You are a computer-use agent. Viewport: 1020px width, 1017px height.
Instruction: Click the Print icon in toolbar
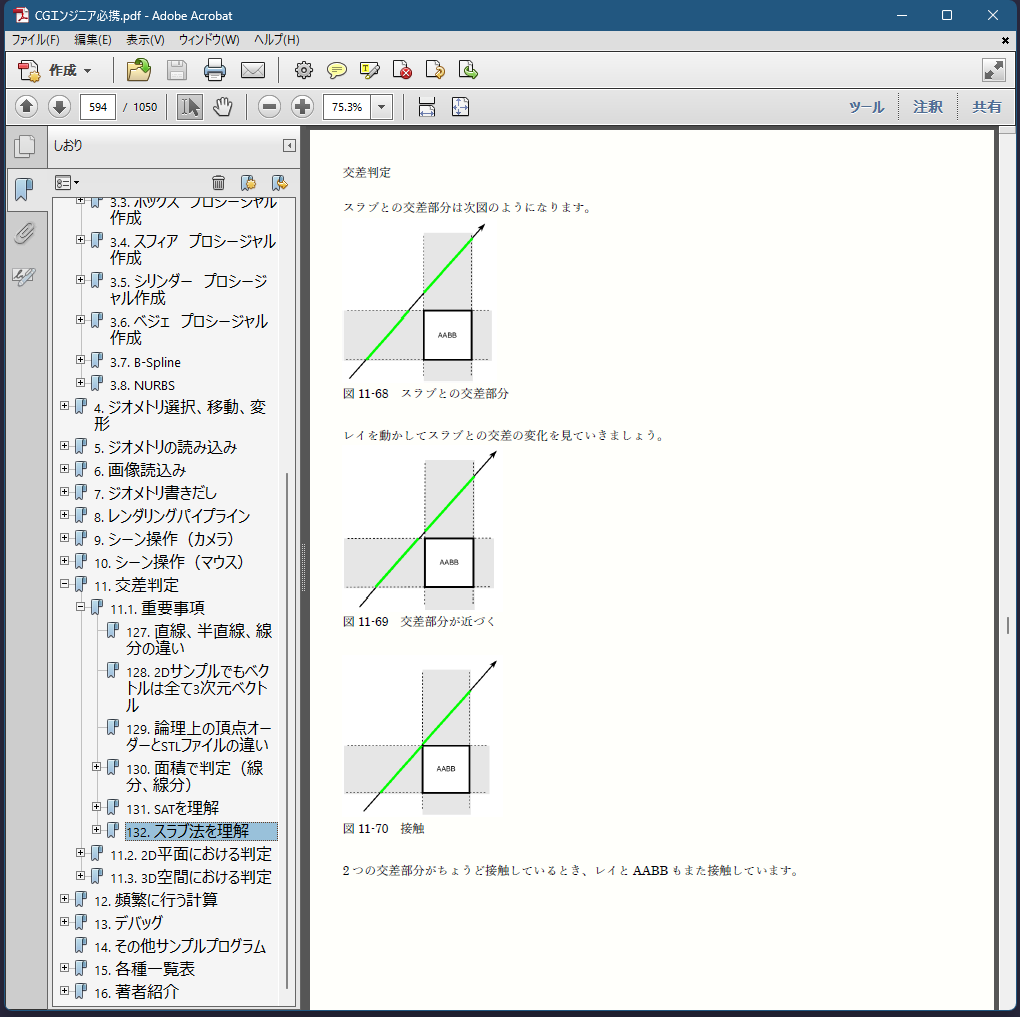(215, 70)
